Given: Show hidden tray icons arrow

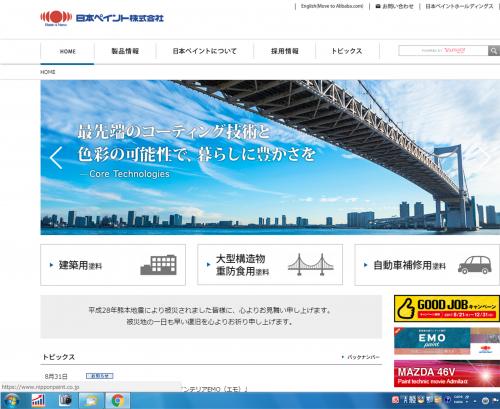Looking at the screenshot, I should [476, 400].
